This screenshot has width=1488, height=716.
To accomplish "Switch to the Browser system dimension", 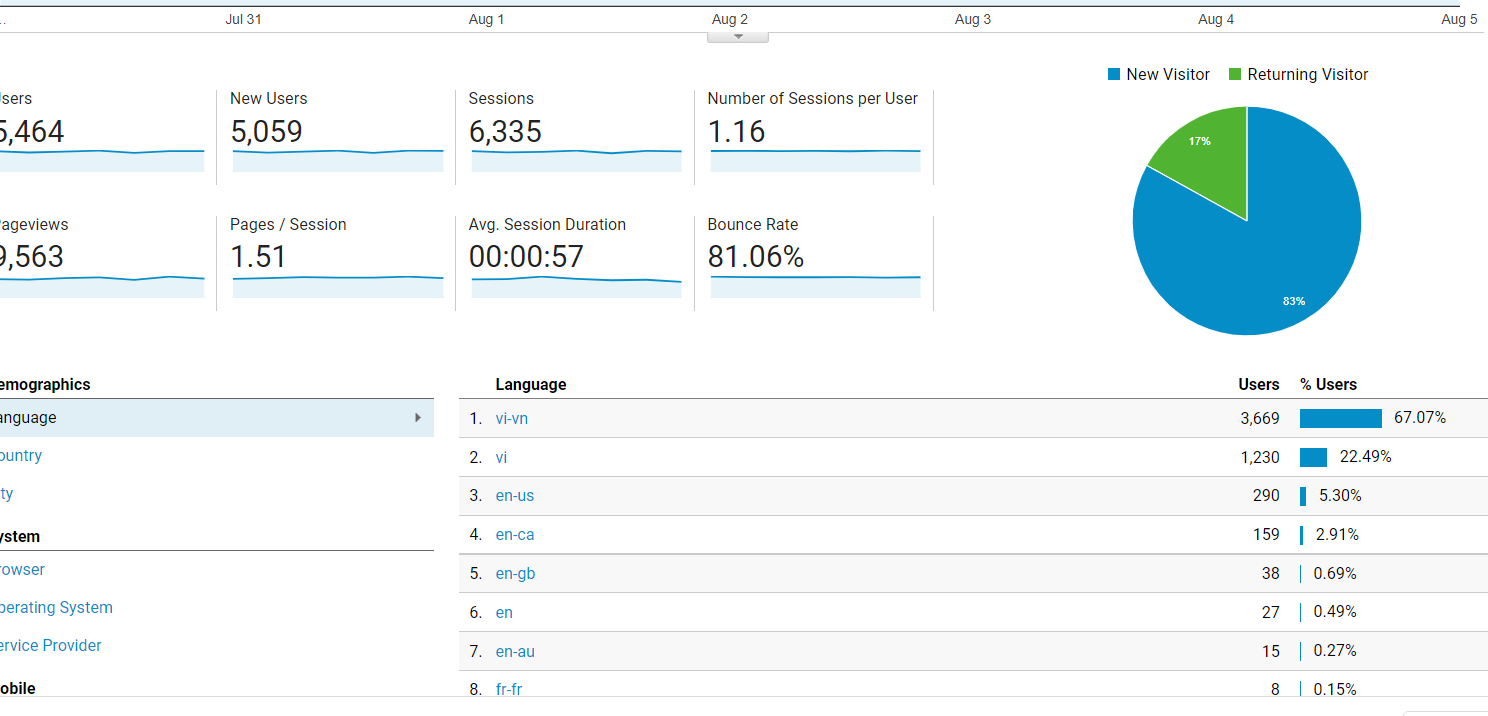I will click(22, 570).
